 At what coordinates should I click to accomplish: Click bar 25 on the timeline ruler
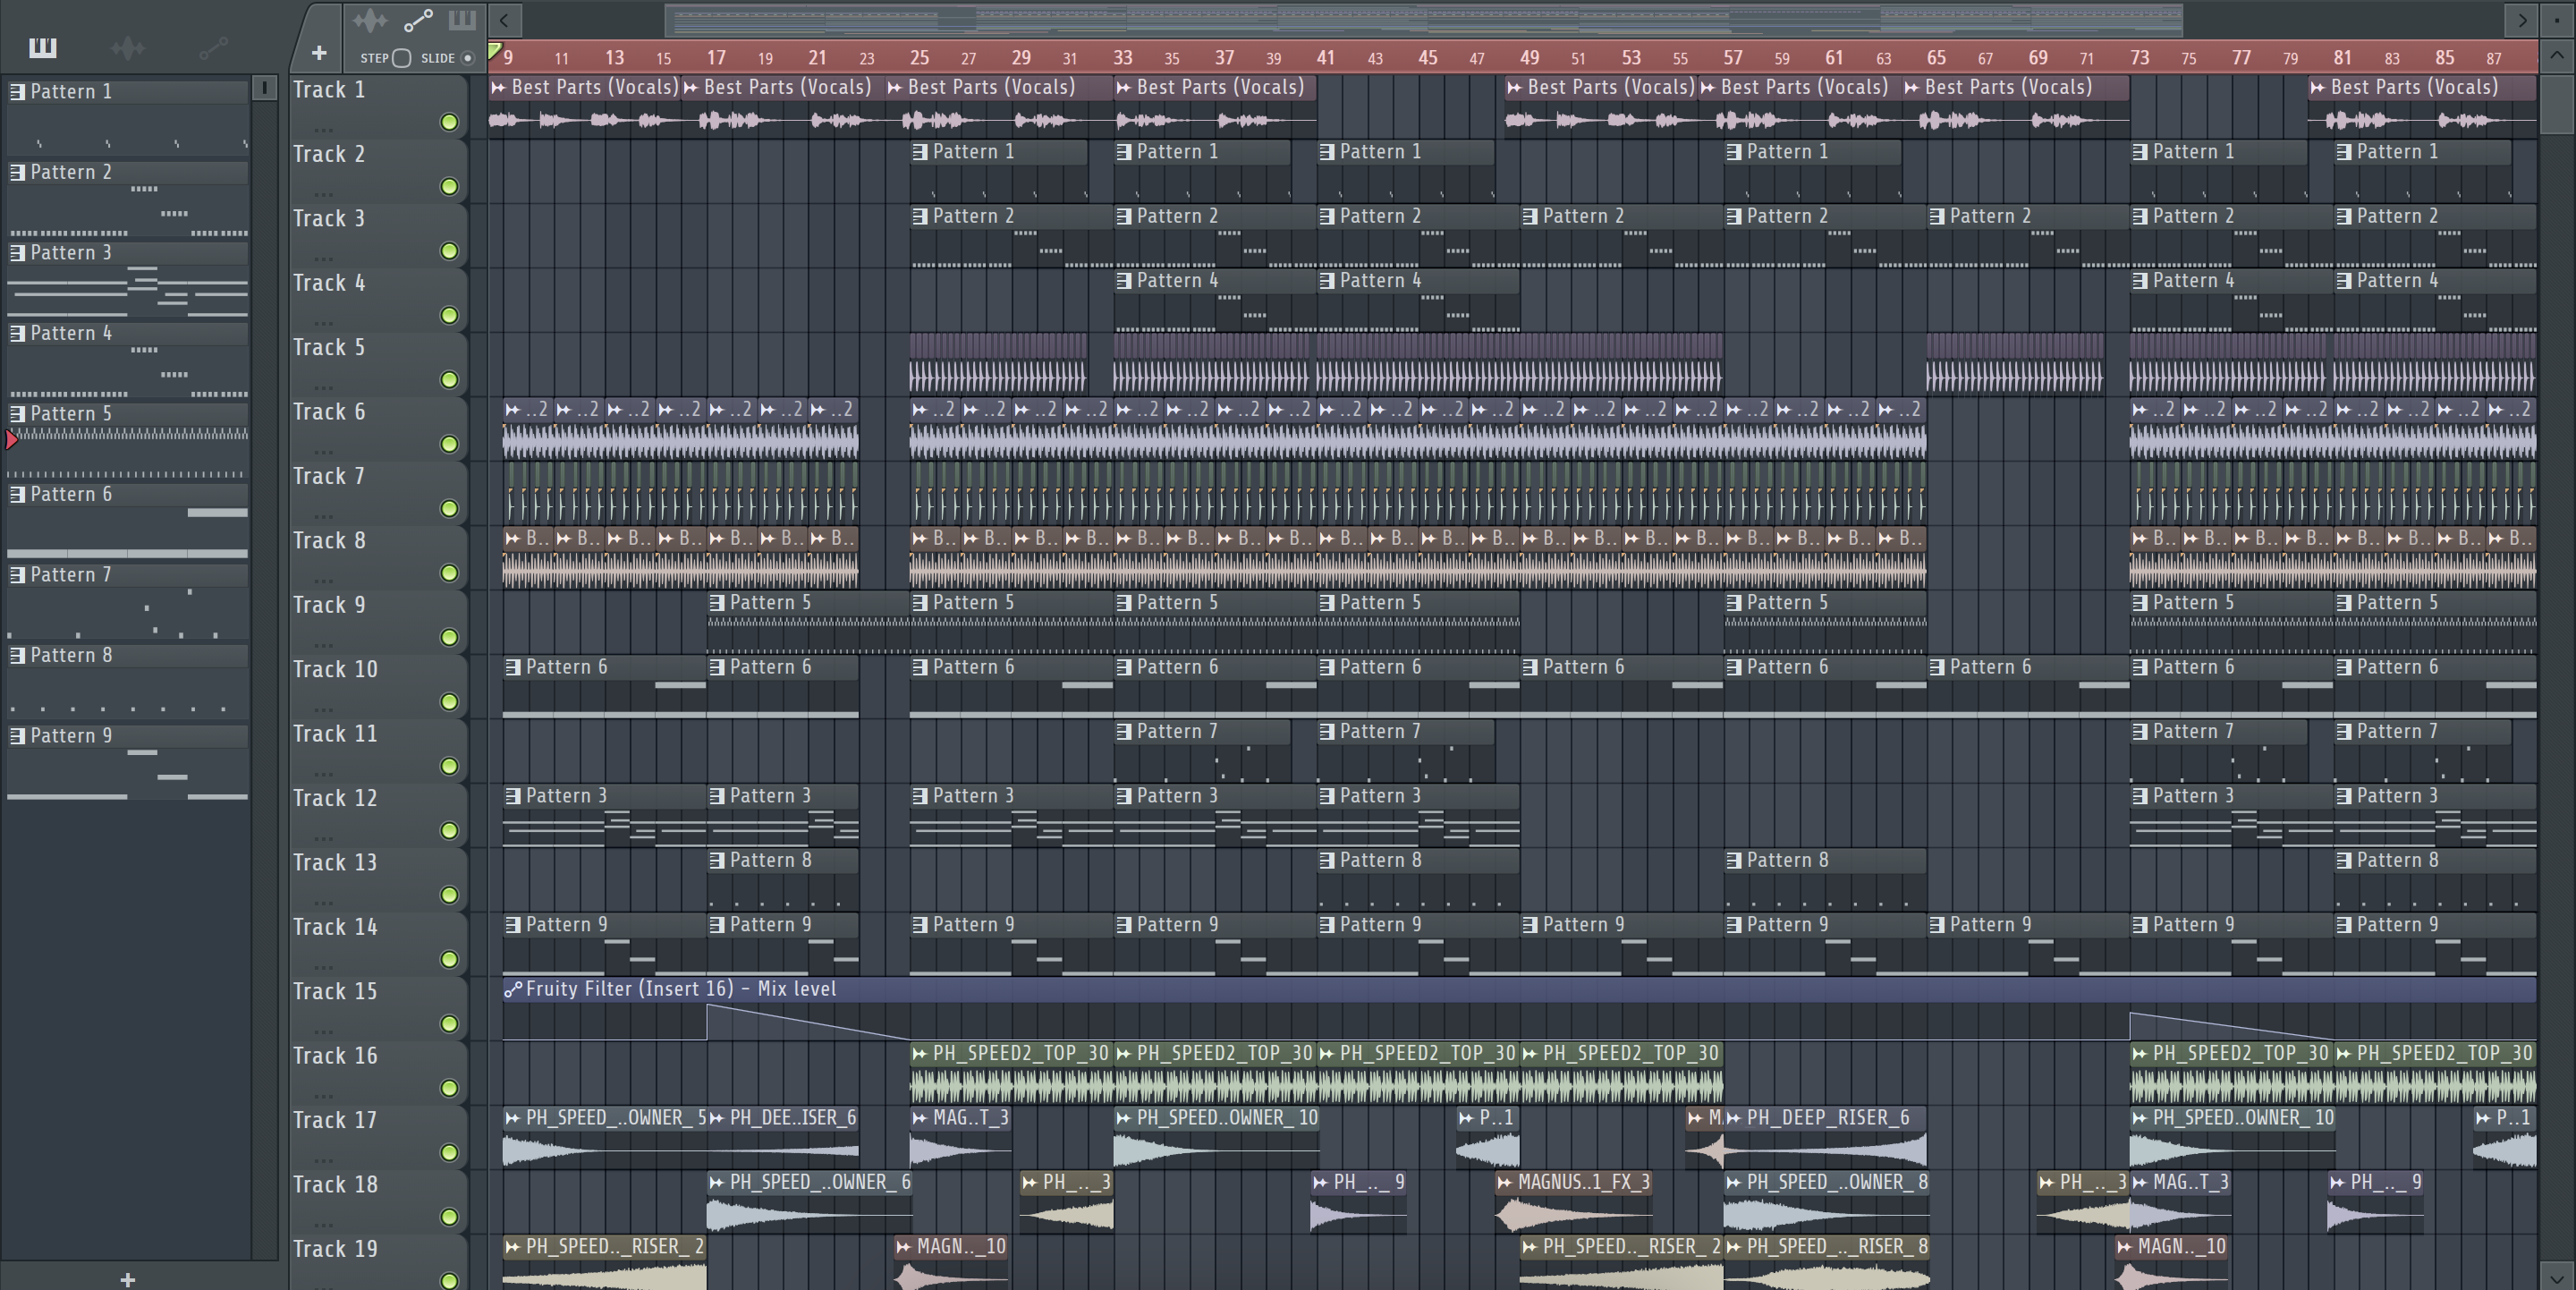click(x=919, y=58)
